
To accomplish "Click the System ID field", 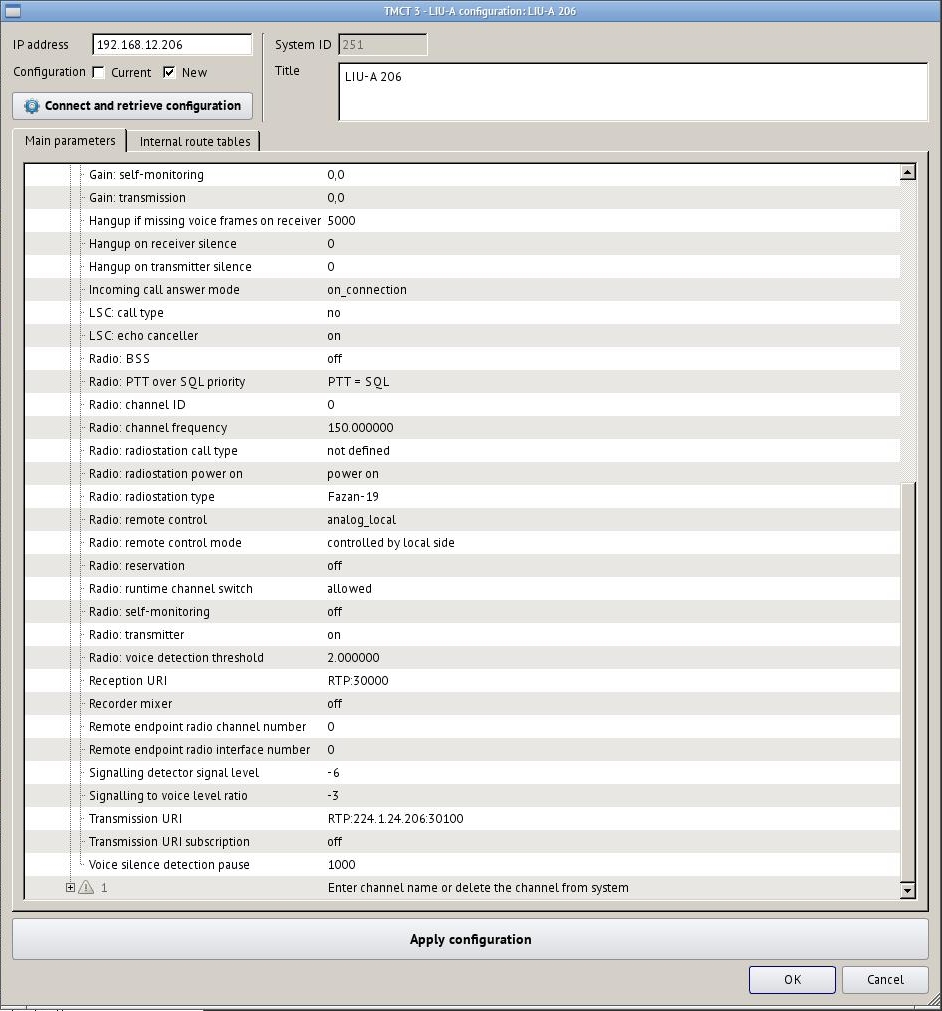I will (x=382, y=44).
